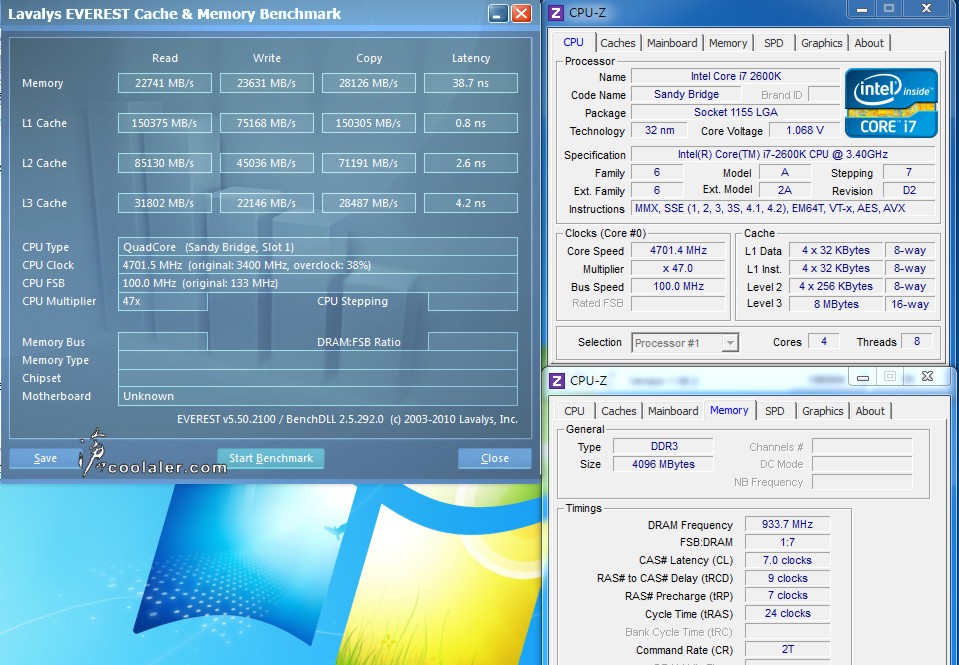Viewport: 959px width, 665px height.
Task: Click the Specification field with i7-2600K CPU @ 3.40GHz
Action: [782, 154]
